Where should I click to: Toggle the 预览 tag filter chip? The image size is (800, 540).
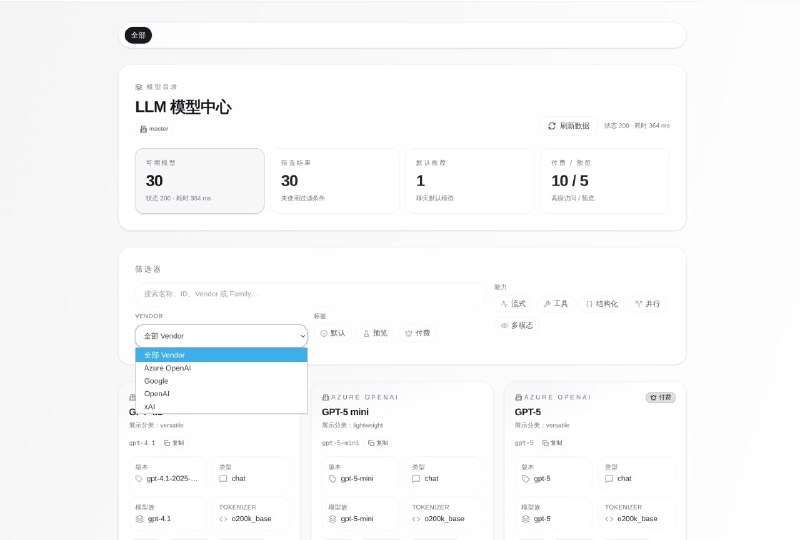tap(374, 333)
